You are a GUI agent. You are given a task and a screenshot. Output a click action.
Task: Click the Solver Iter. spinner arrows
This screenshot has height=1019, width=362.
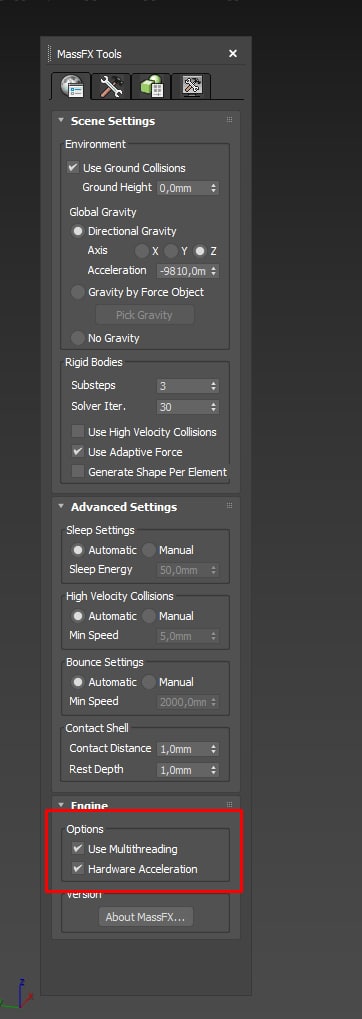(214, 407)
